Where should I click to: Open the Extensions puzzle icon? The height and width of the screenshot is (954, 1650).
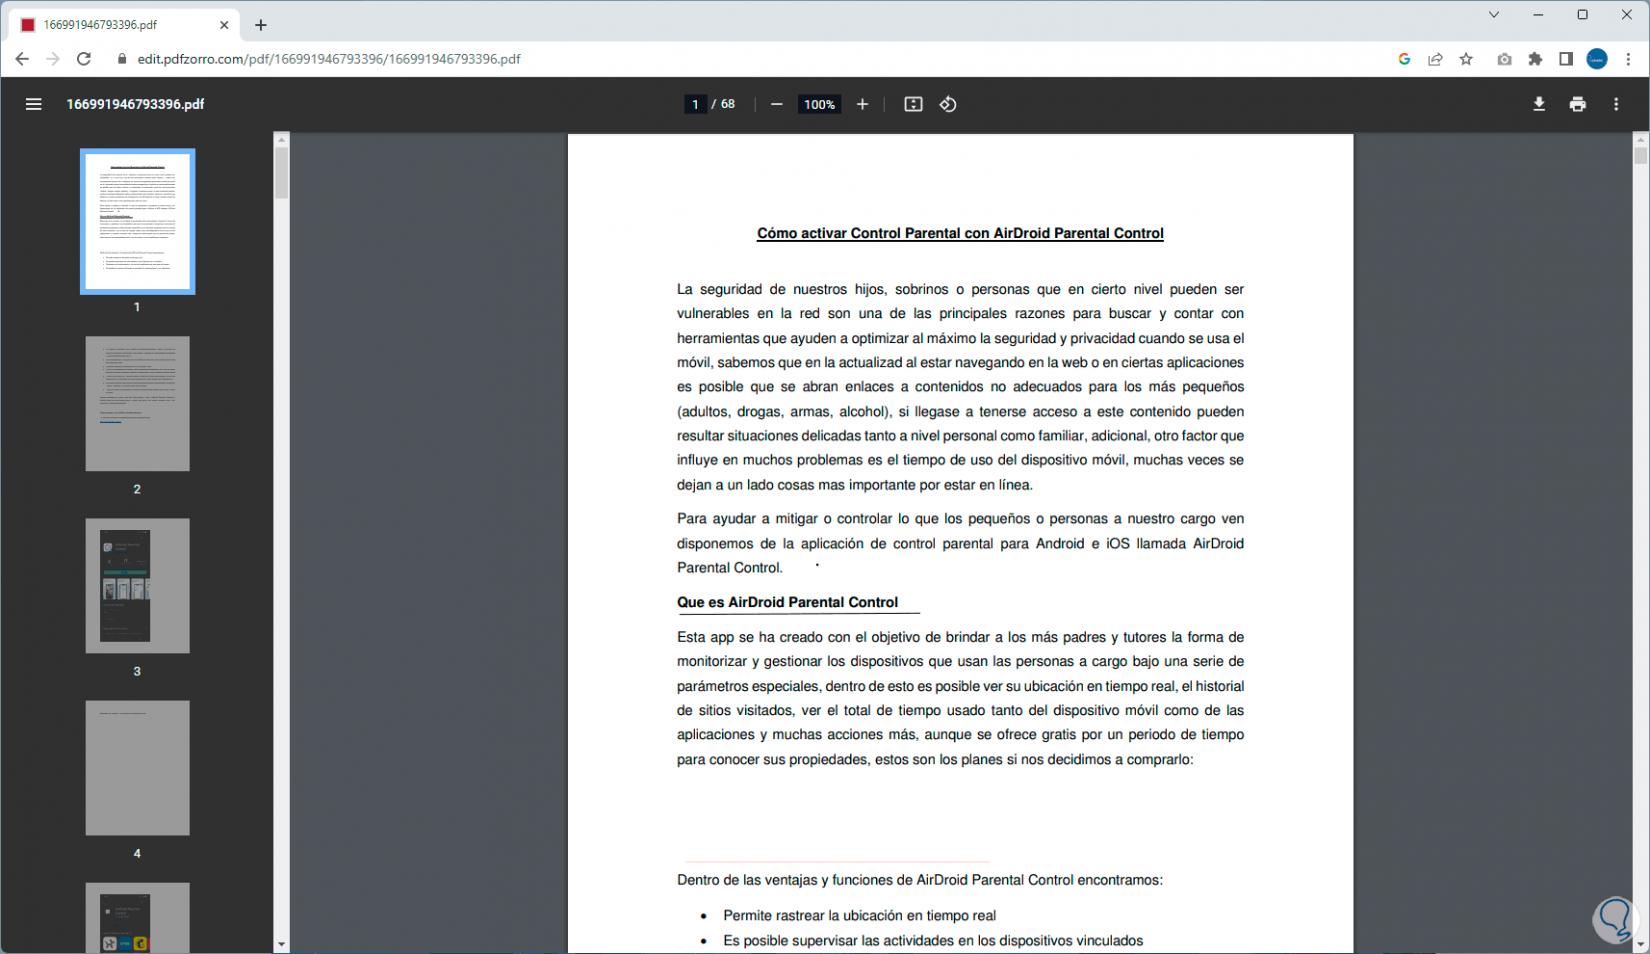click(x=1535, y=59)
